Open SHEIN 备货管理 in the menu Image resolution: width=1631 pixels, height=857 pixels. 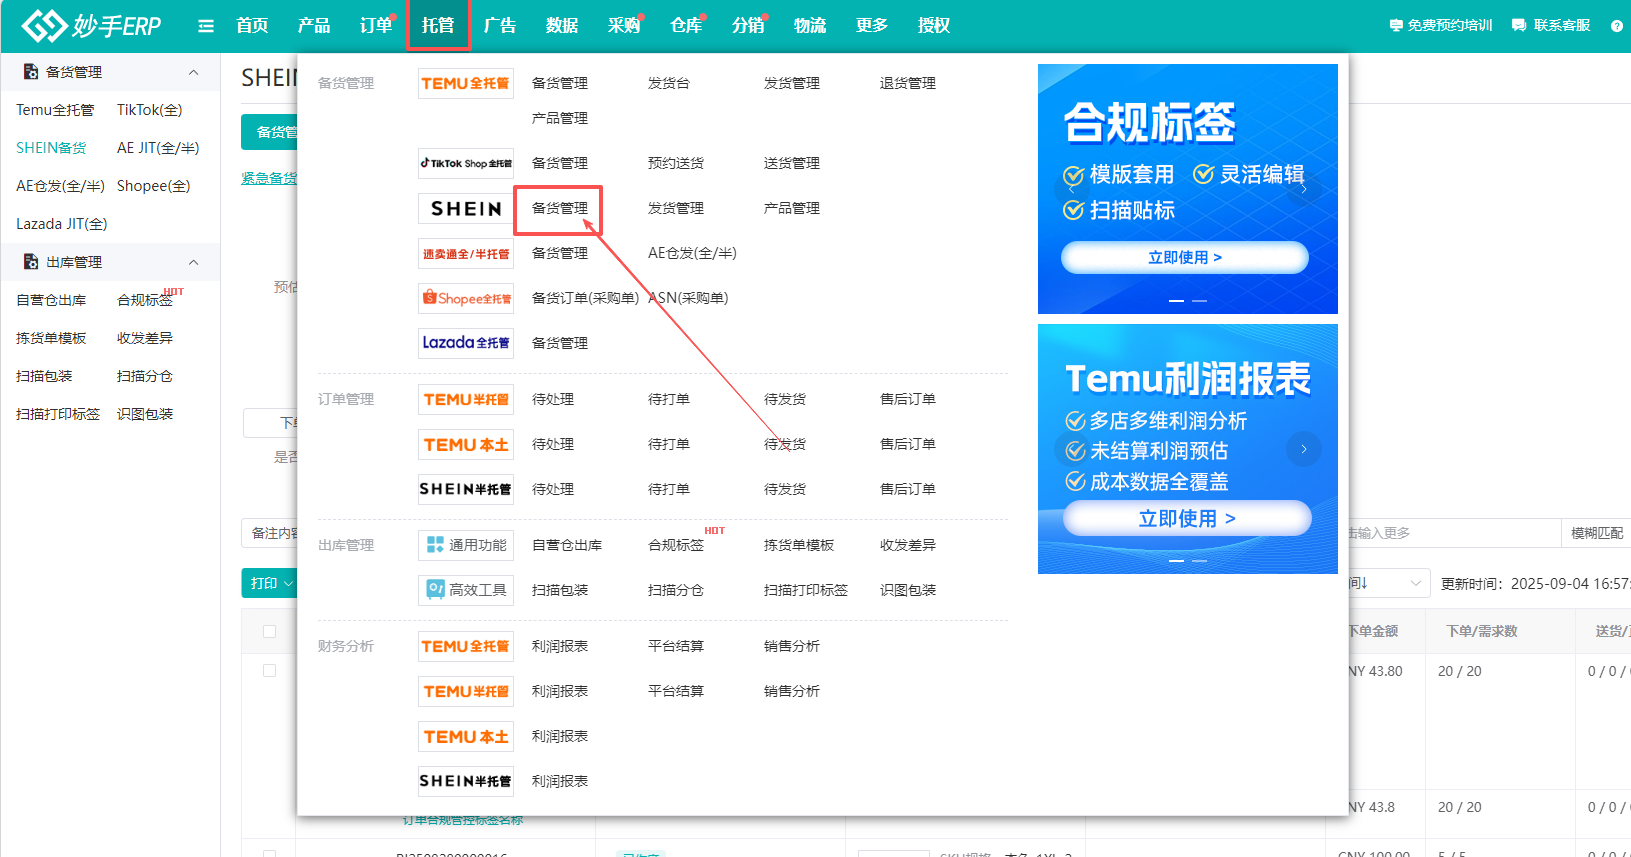560,208
